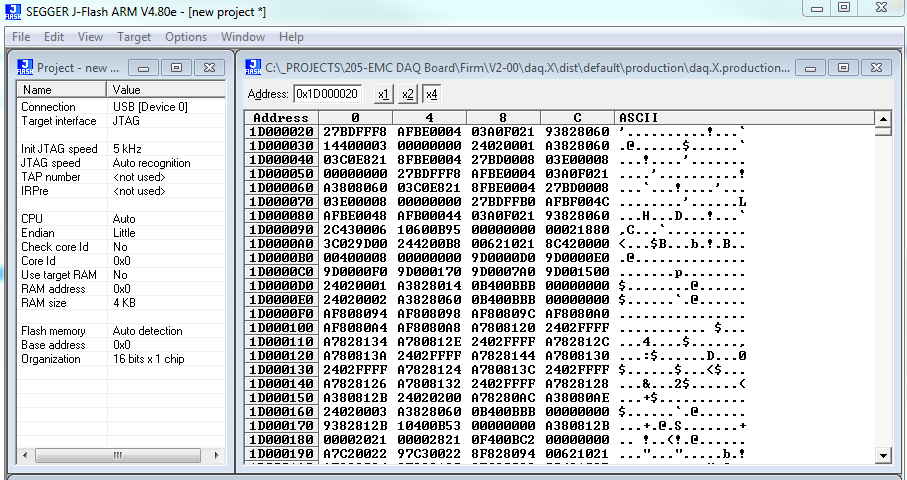This screenshot has width=907, height=480.
Task: Click the Project panel J-Flash icon
Action: click(24, 67)
